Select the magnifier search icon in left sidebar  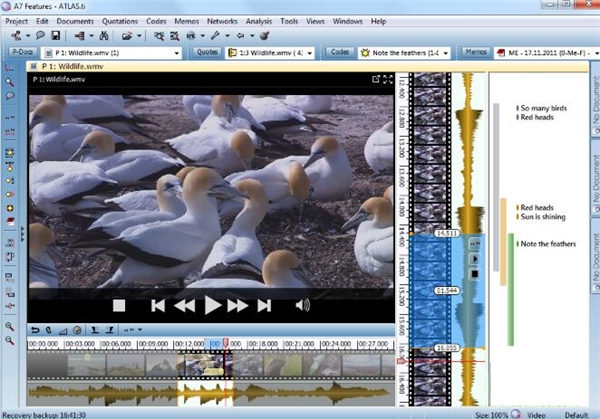click(x=9, y=82)
